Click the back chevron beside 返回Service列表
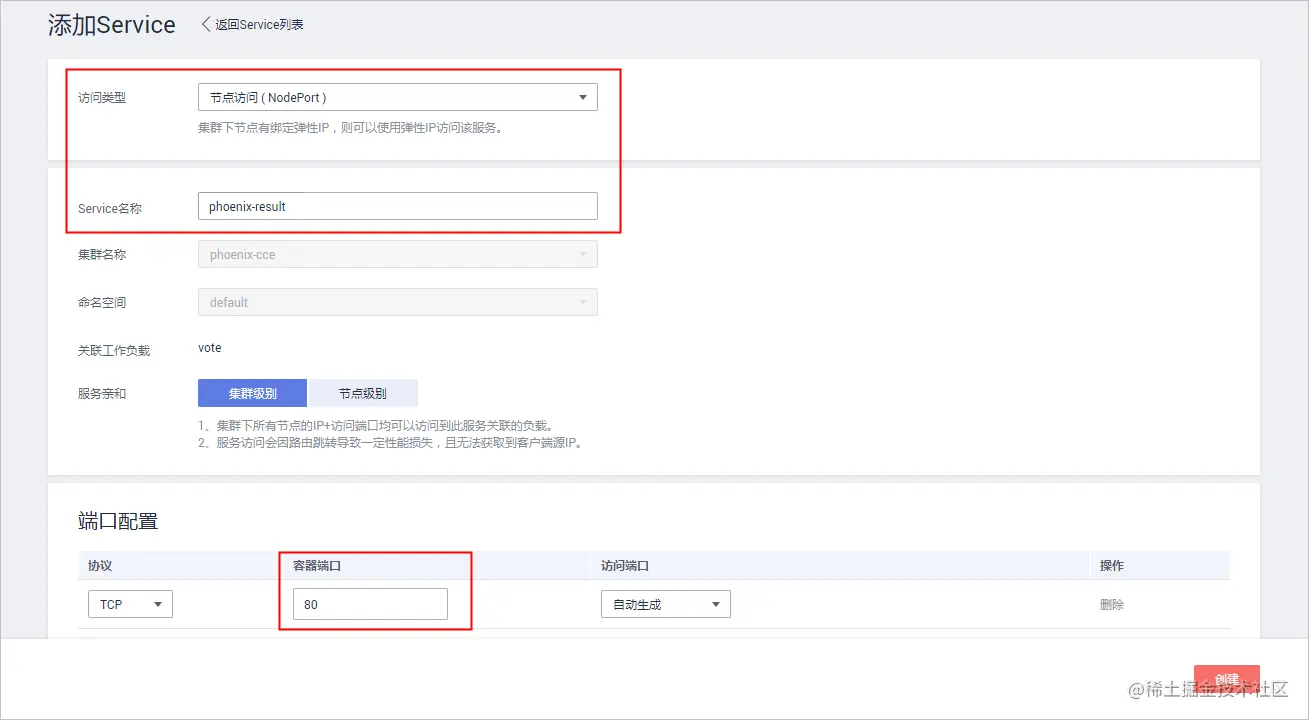 [206, 25]
